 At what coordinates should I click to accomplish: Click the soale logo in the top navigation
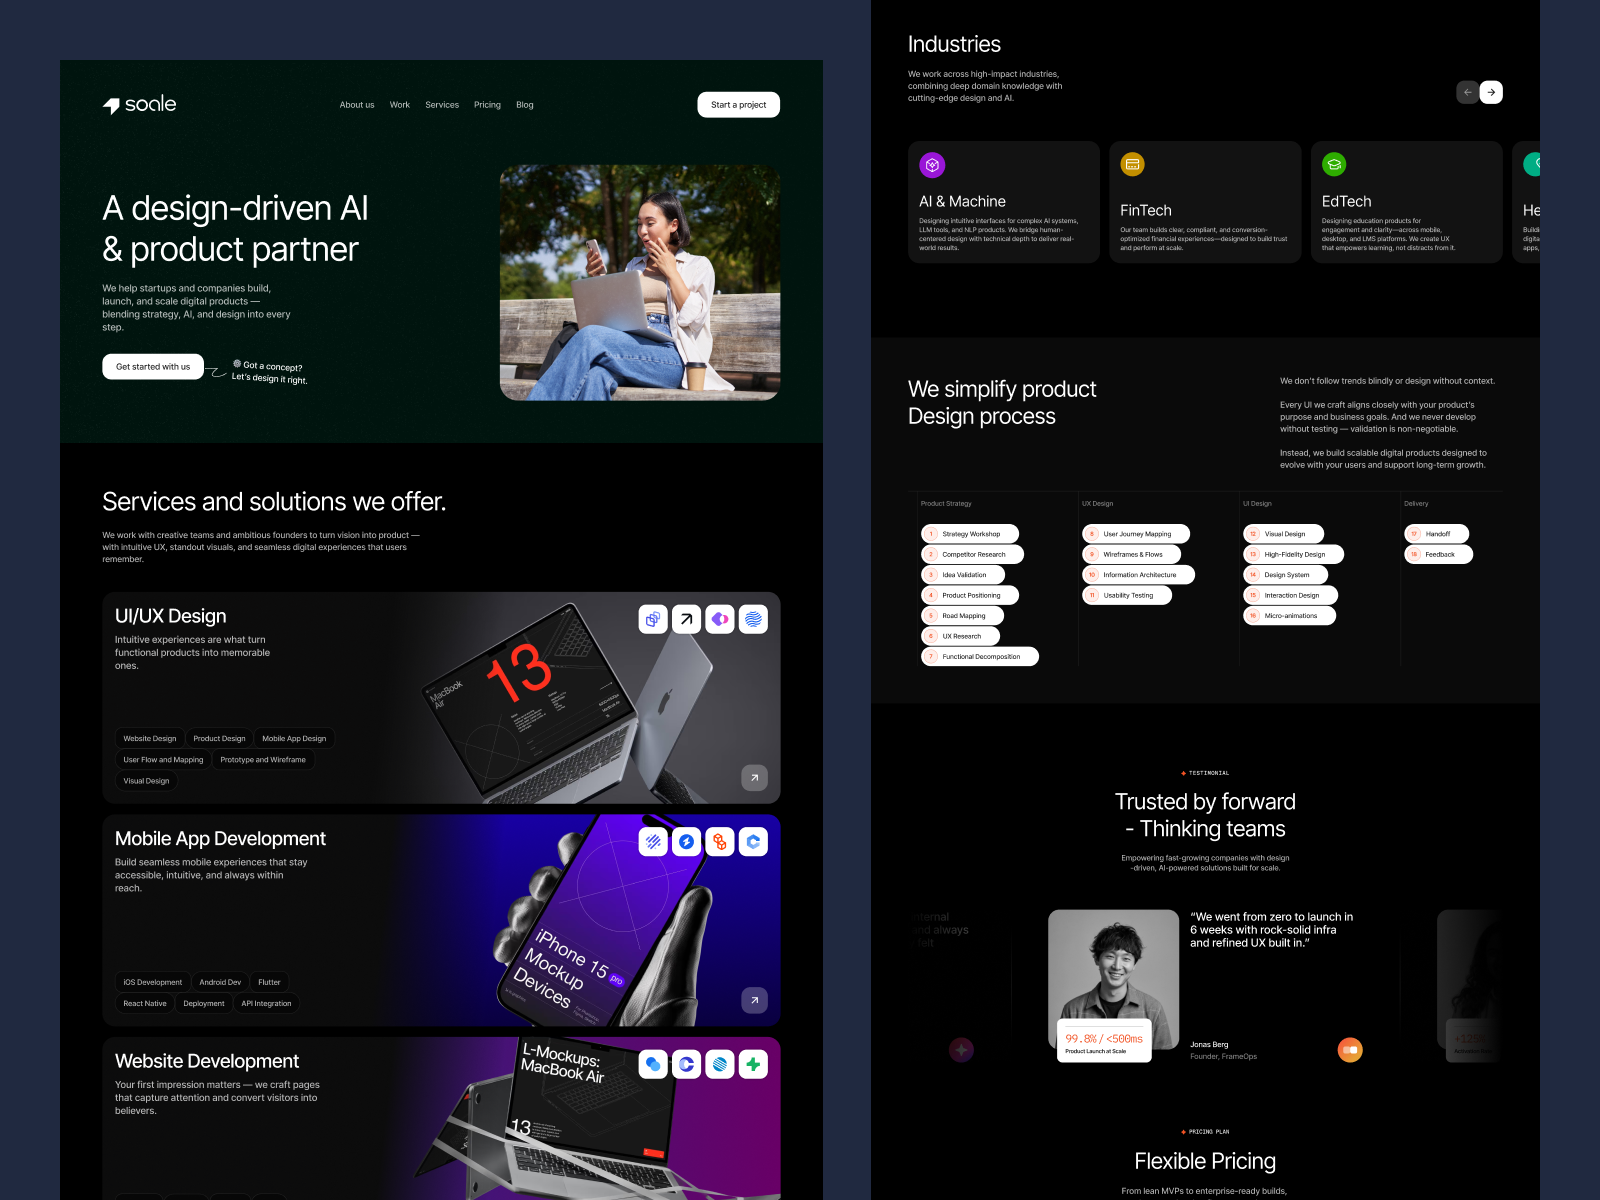click(140, 104)
